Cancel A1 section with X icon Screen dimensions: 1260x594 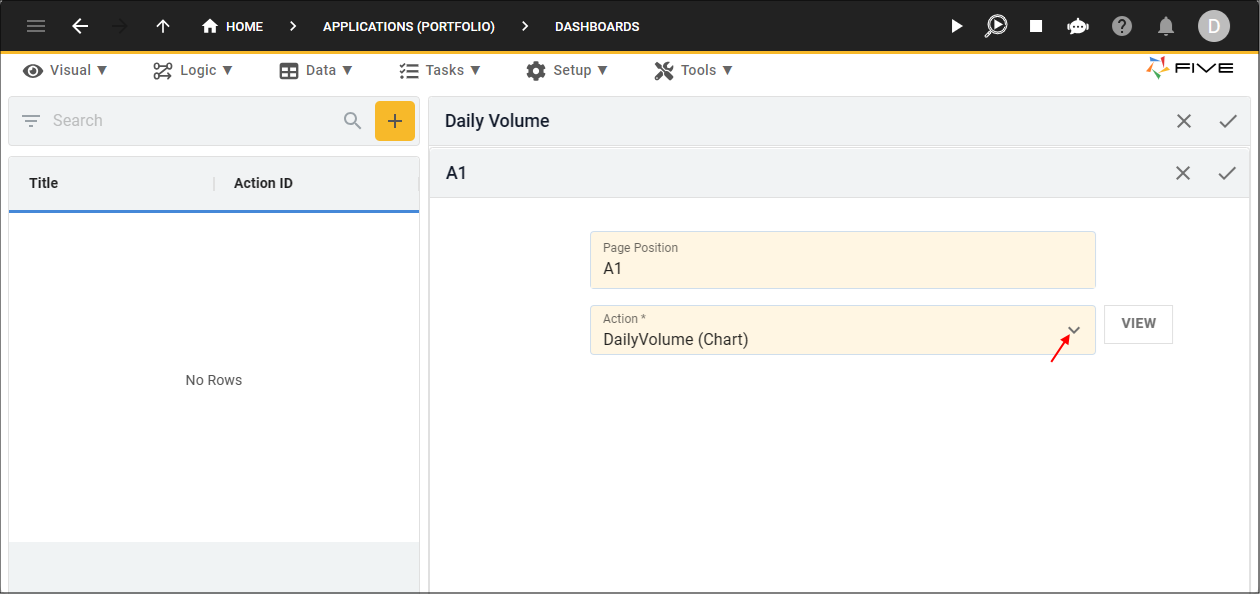(x=1183, y=173)
